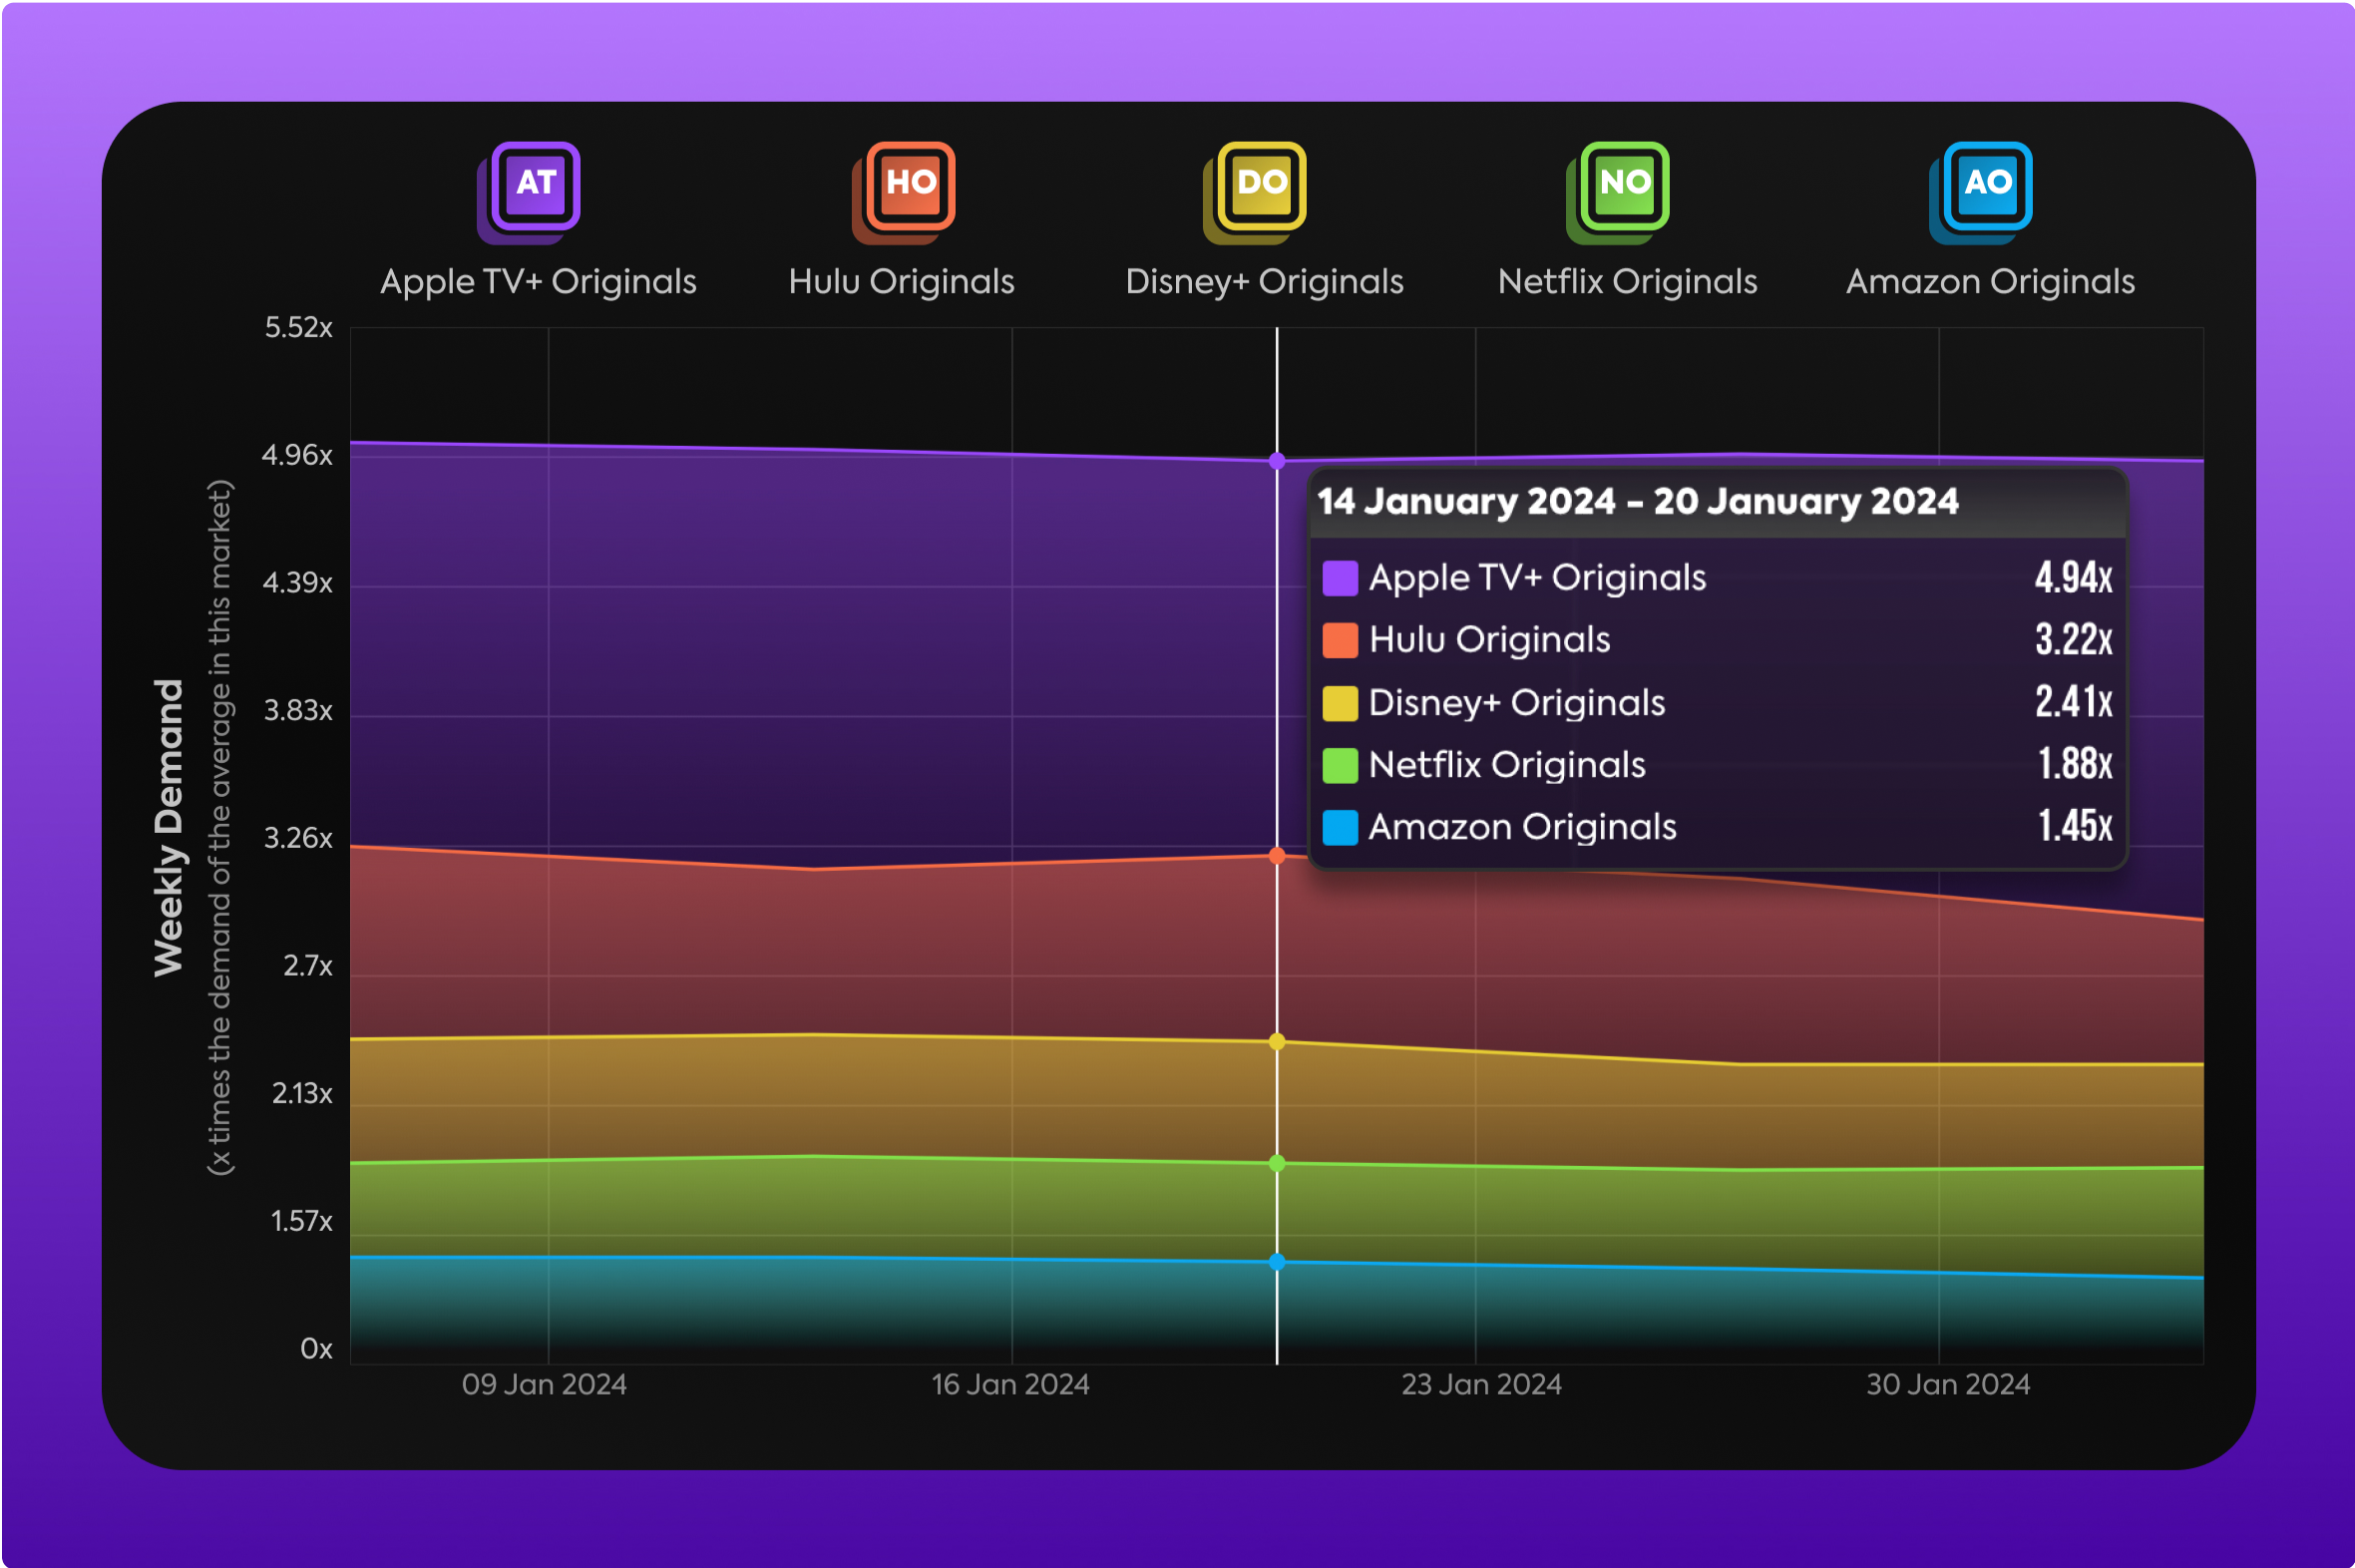Click the green Netflix swatch in the tooltip

[1340, 766]
